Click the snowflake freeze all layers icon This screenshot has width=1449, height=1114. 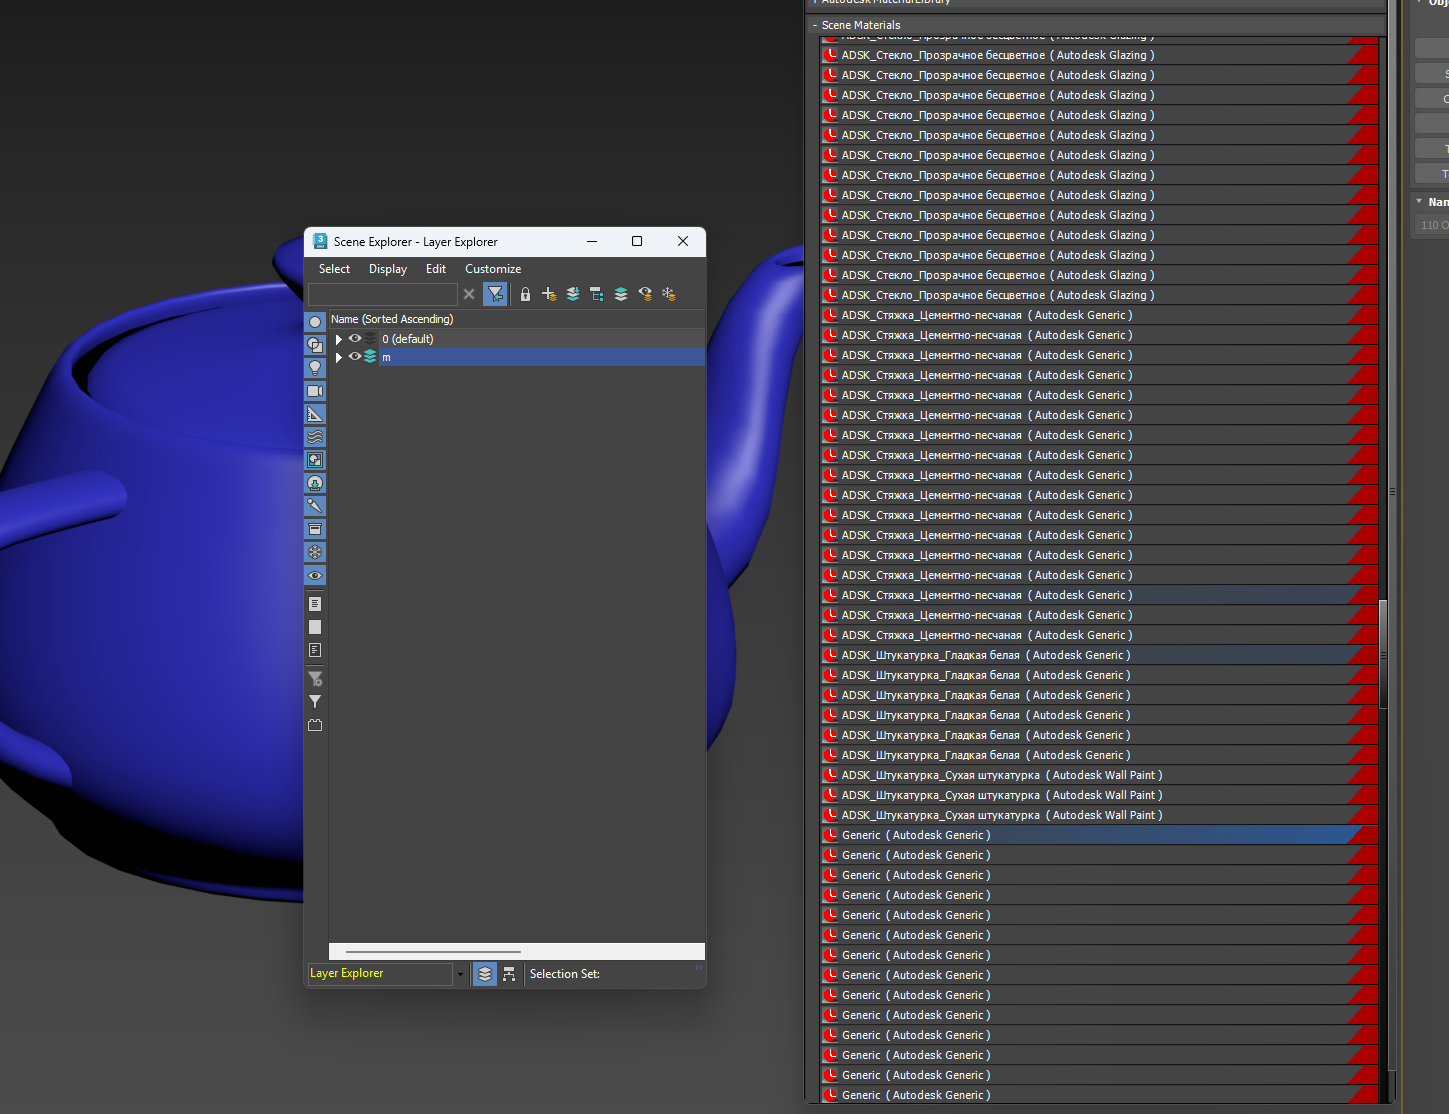(x=669, y=294)
